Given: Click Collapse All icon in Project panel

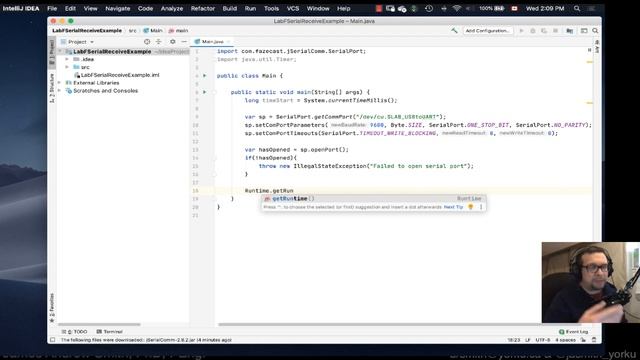Looking at the screenshot, I should pyautogui.click(x=159, y=42).
